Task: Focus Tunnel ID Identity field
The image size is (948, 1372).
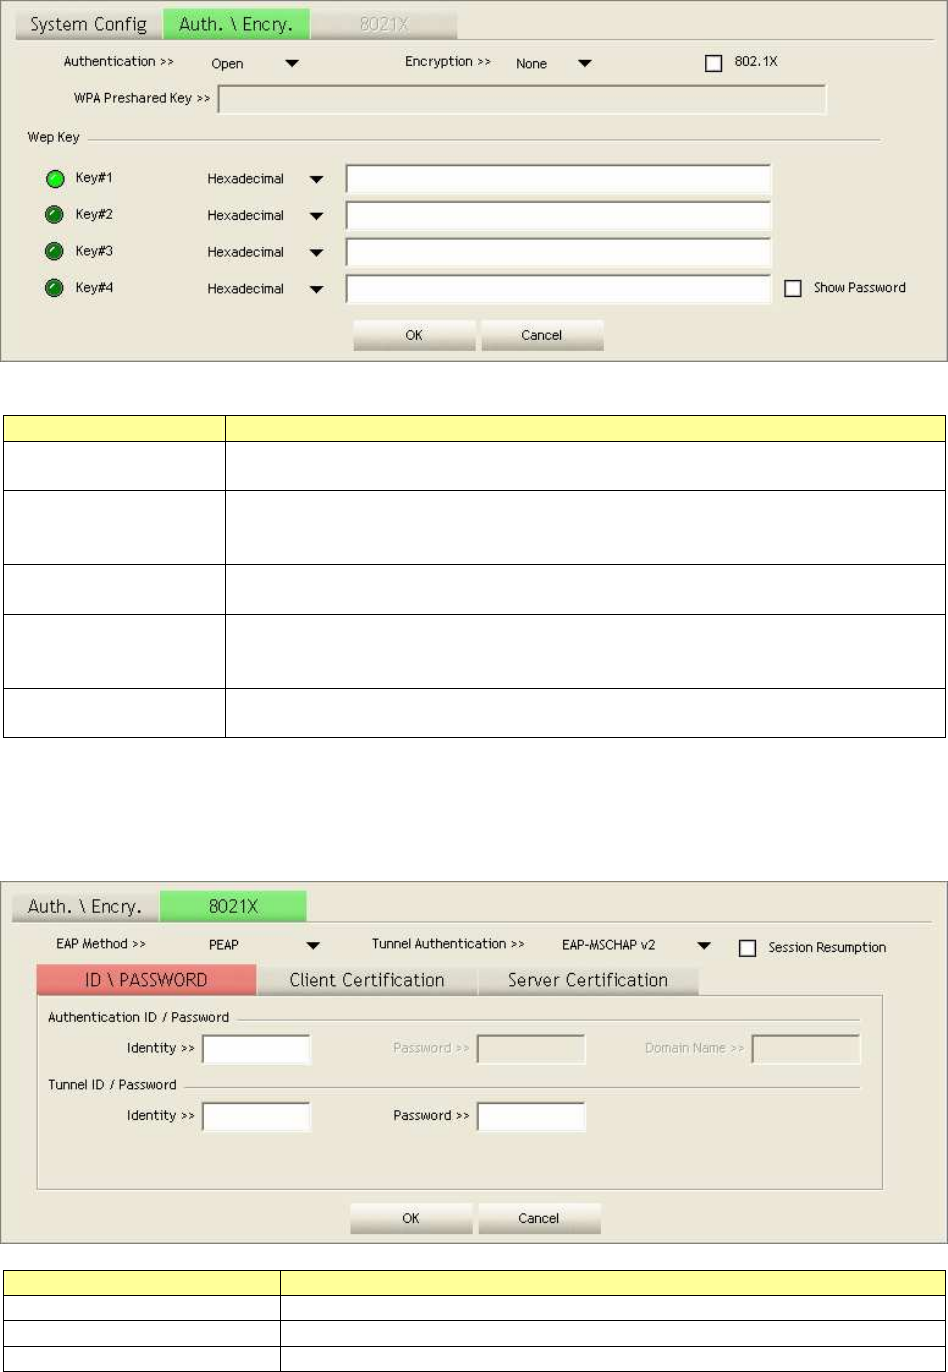Action: (256, 1116)
